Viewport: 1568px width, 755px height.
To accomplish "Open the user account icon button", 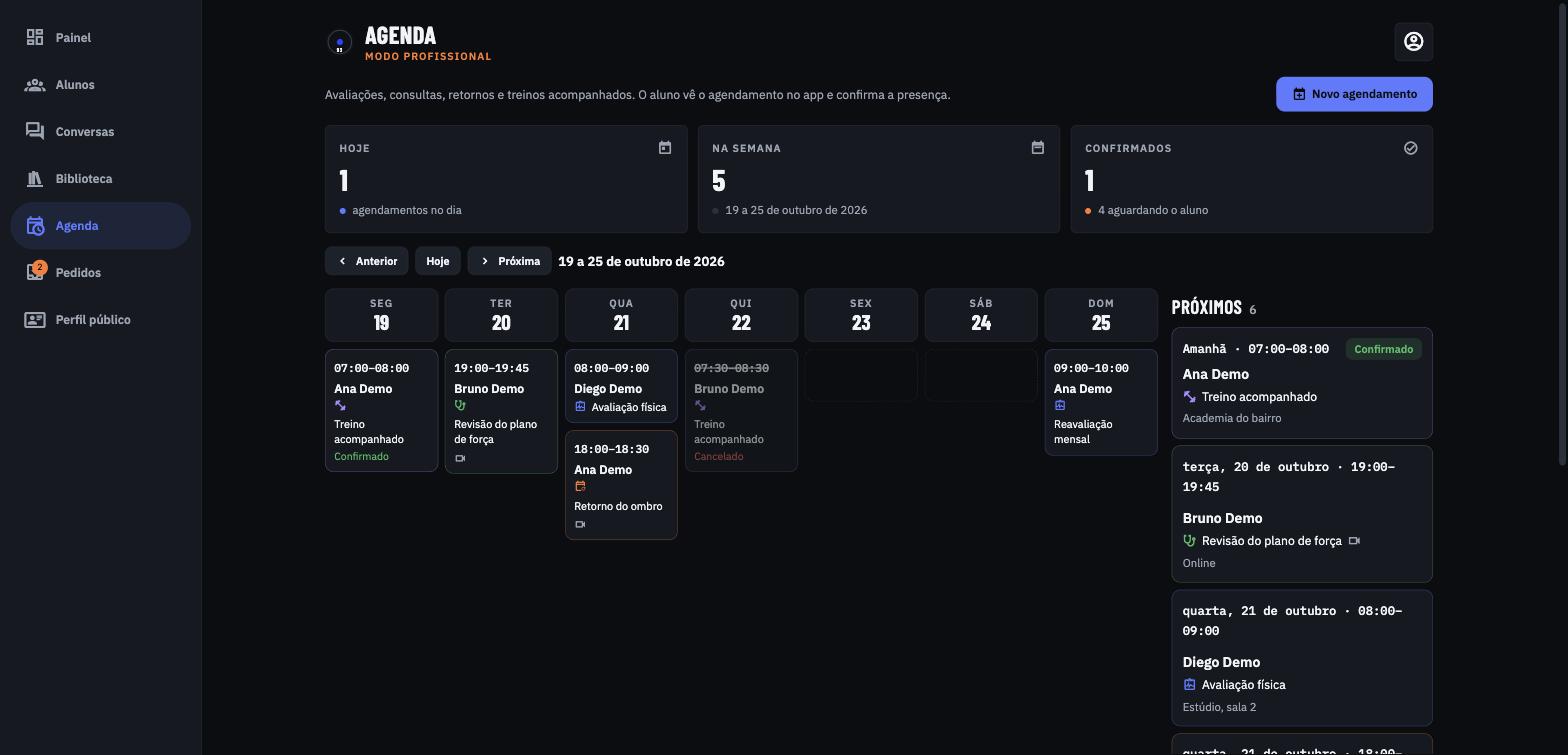I will pyautogui.click(x=1414, y=41).
